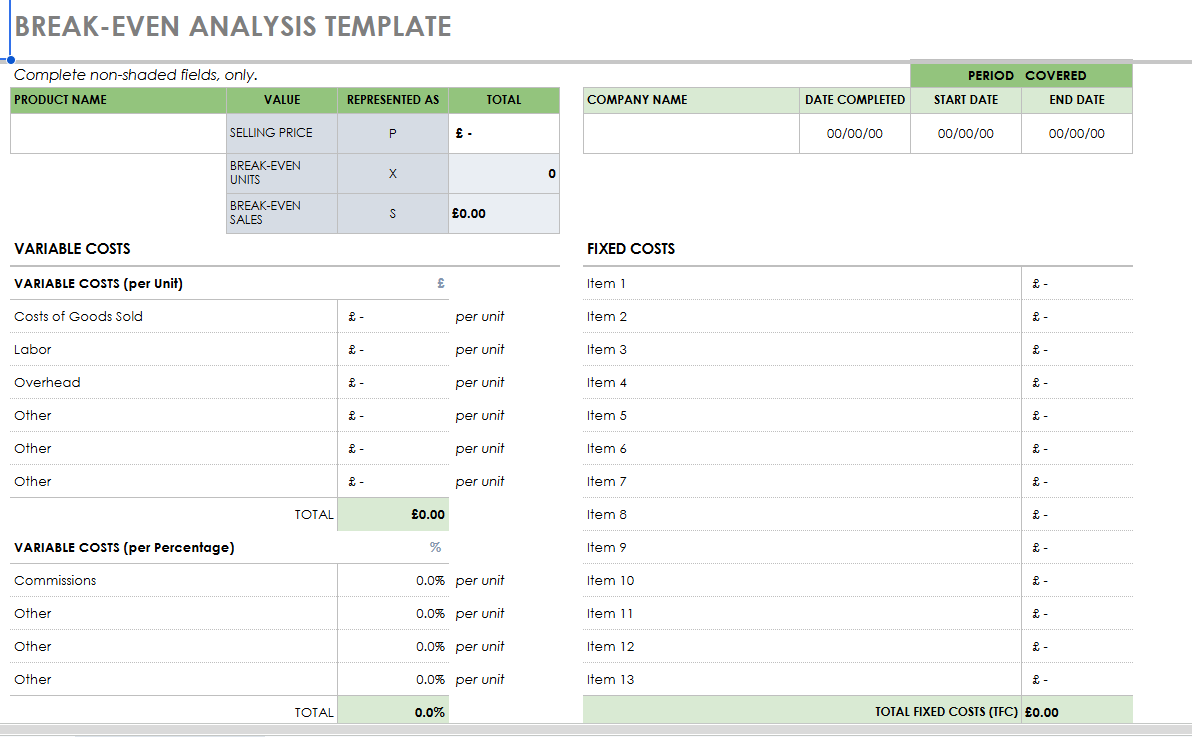This screenshot has width=1192, height=737.
Task: Click the 'per unit' text beside Costs of Goods Sold
Action: [480, 316]
